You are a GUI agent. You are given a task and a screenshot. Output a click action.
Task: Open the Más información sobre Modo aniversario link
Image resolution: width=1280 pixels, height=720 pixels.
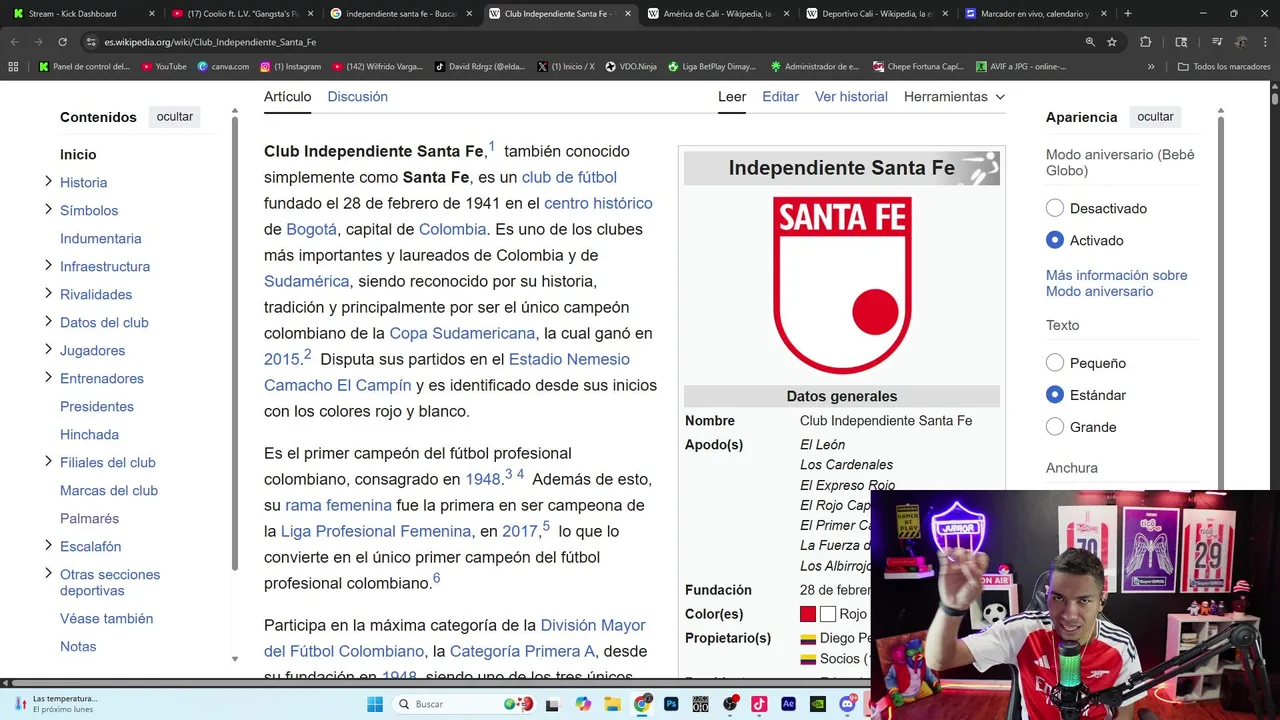click(1116, 283)
